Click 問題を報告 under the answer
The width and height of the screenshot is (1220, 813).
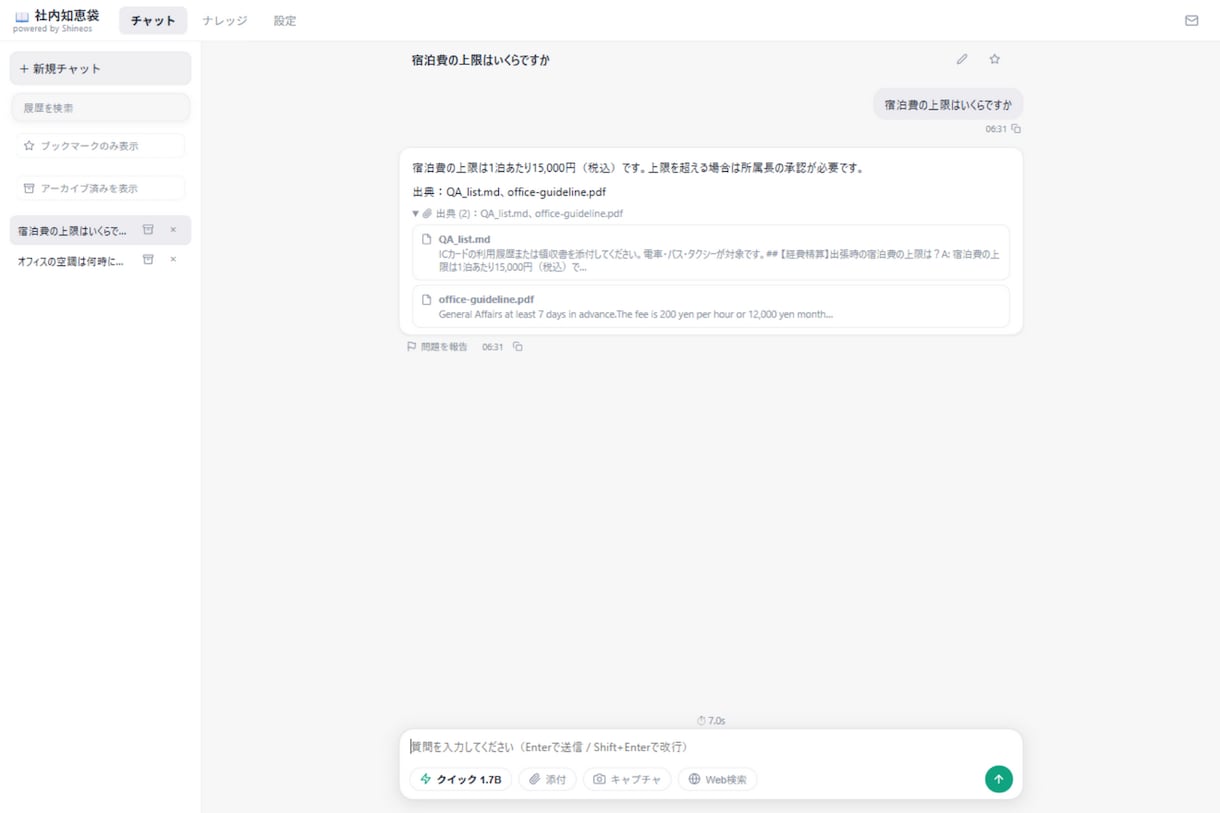[x=437, y=347]
